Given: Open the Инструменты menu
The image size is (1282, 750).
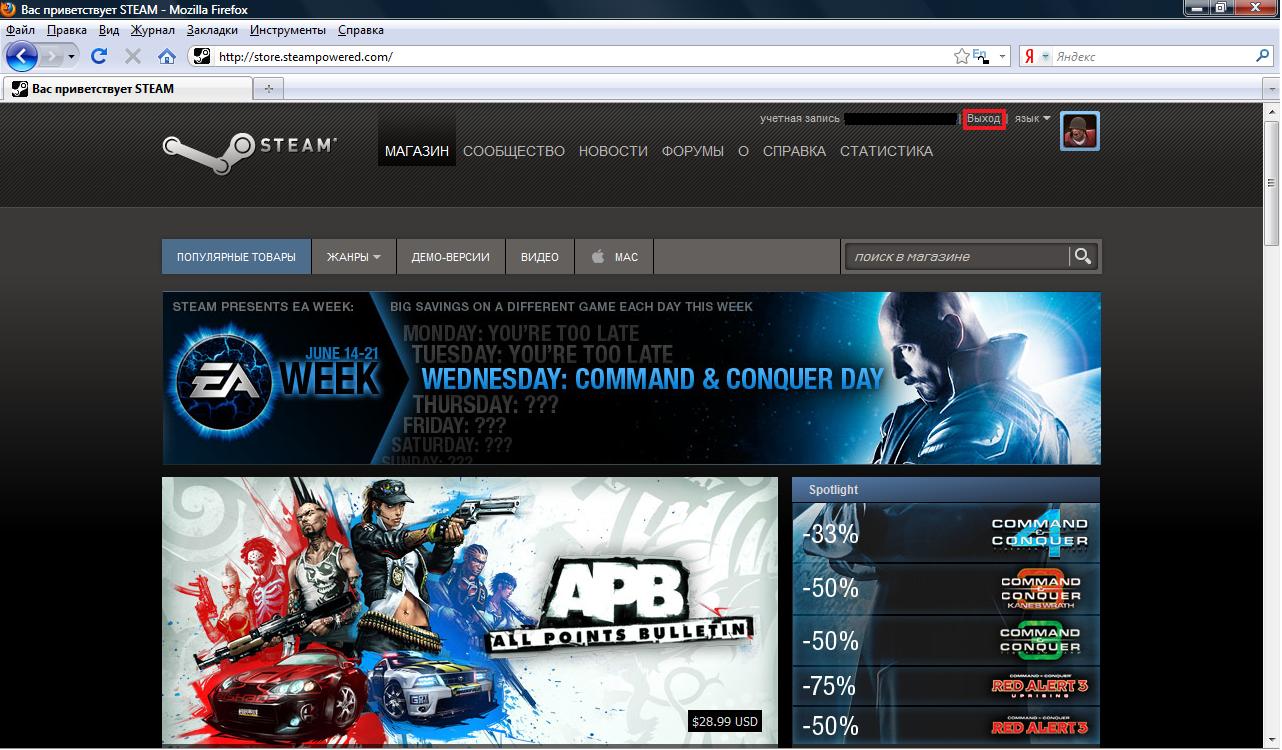Looking at the screenshot, I should click(x=287, y=30).
